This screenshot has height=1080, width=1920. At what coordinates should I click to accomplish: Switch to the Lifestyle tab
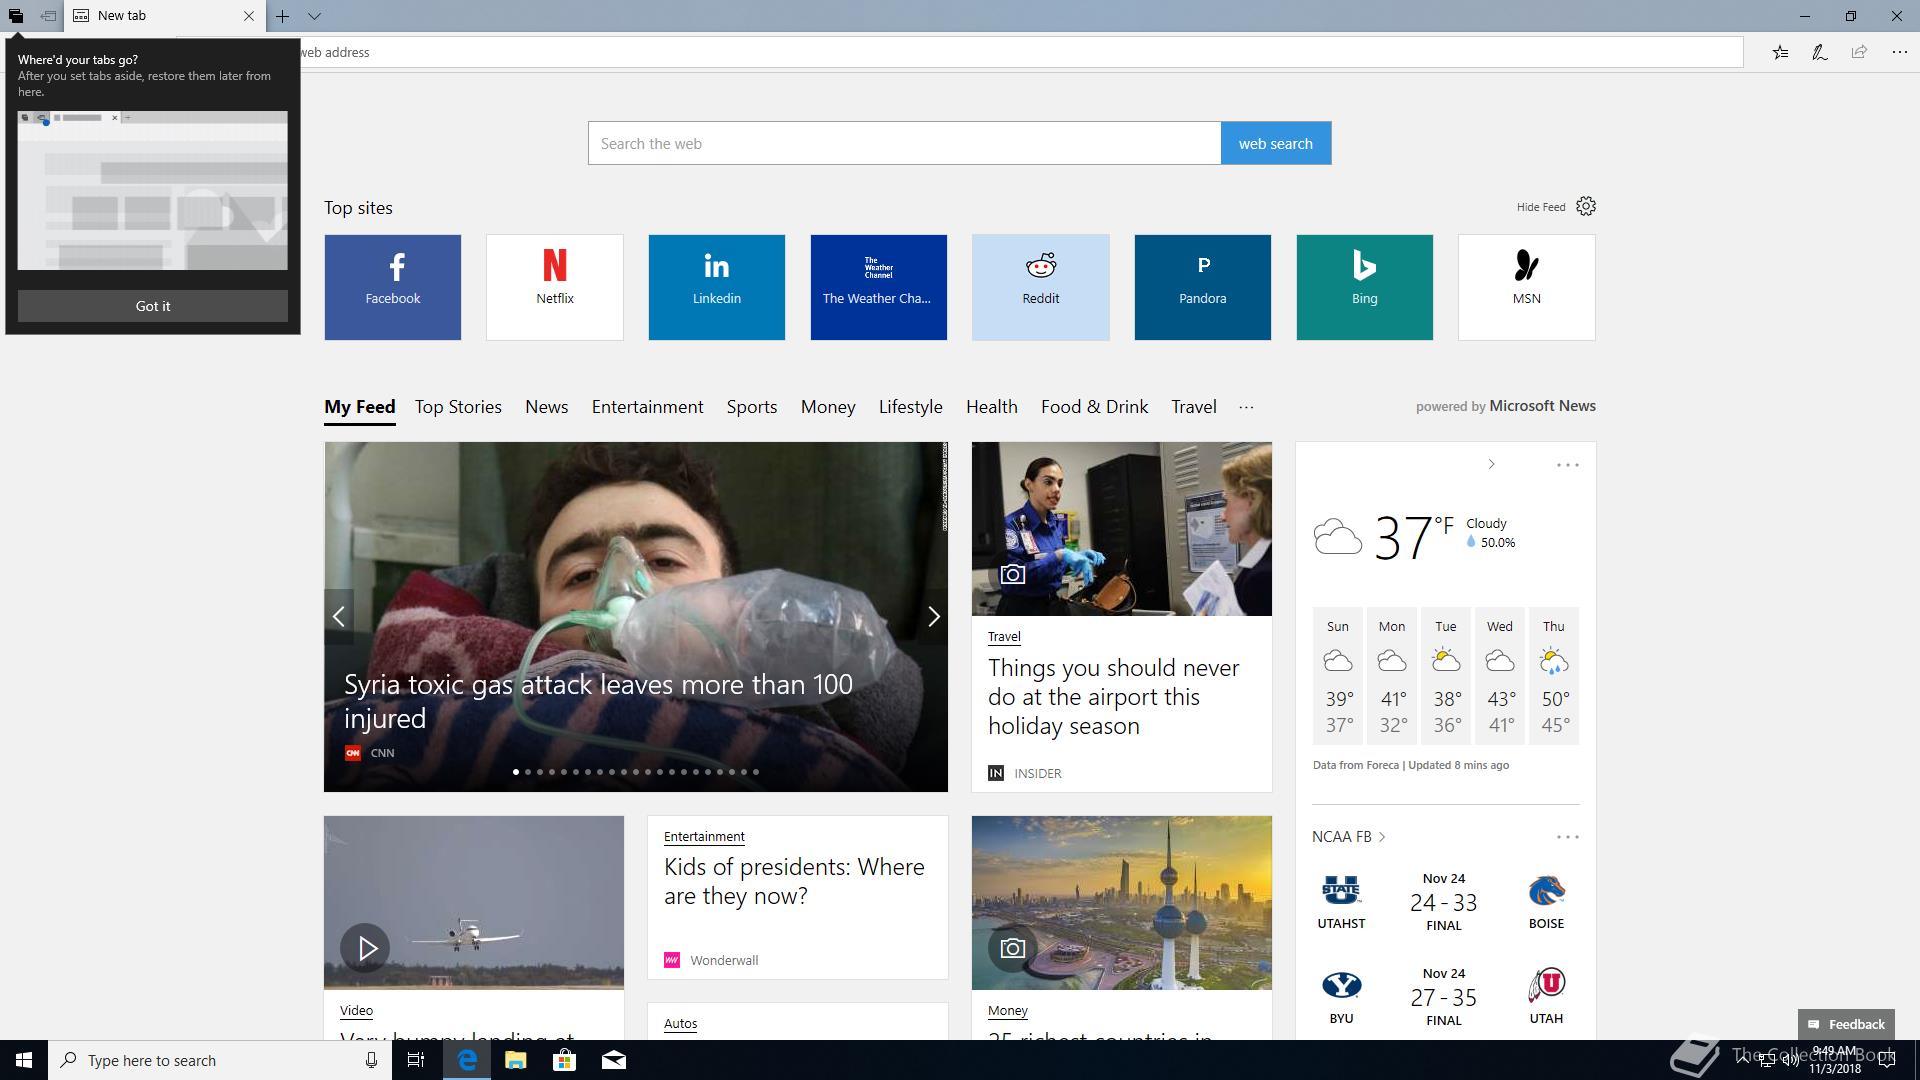(910, 407)
